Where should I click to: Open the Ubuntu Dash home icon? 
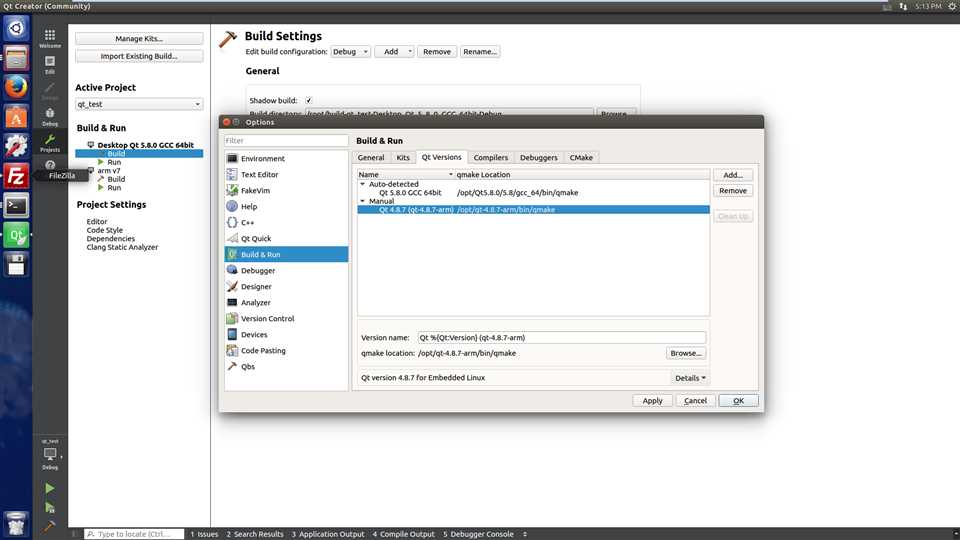[x=16, y=28]
